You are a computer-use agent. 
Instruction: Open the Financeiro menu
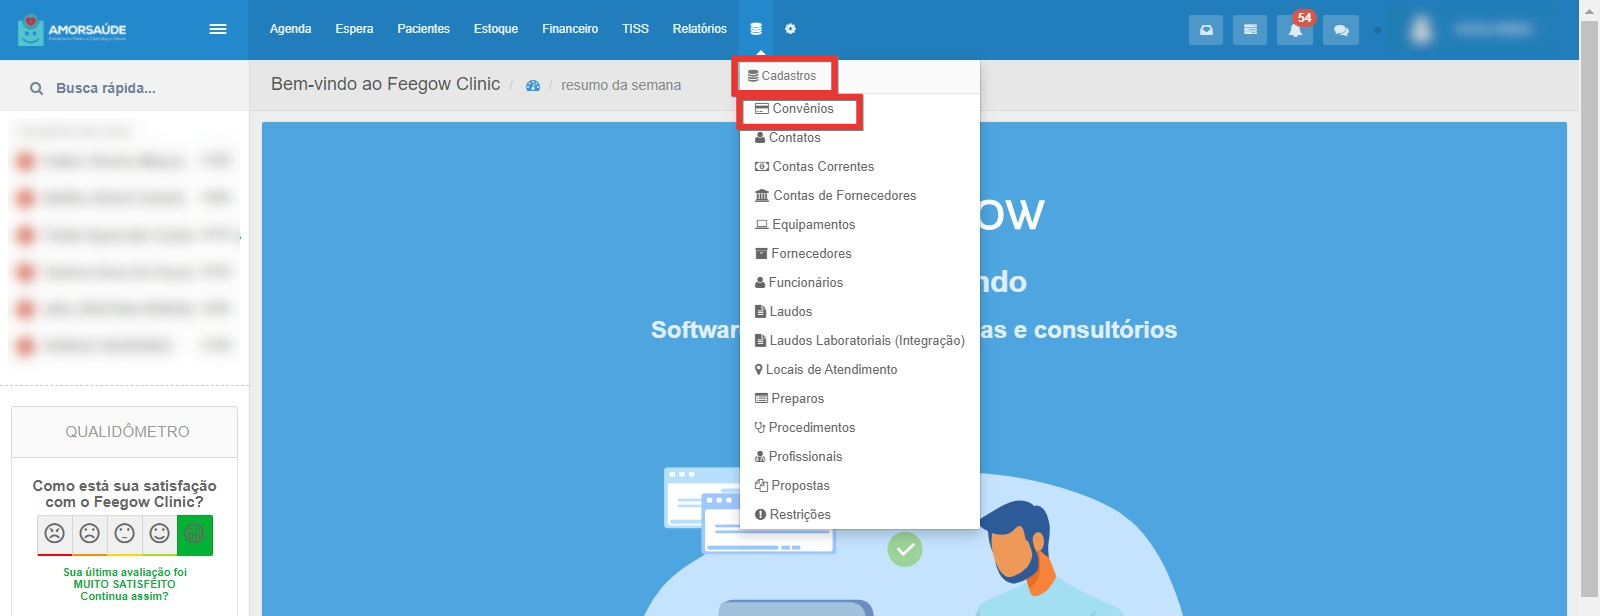coord(570,29)
